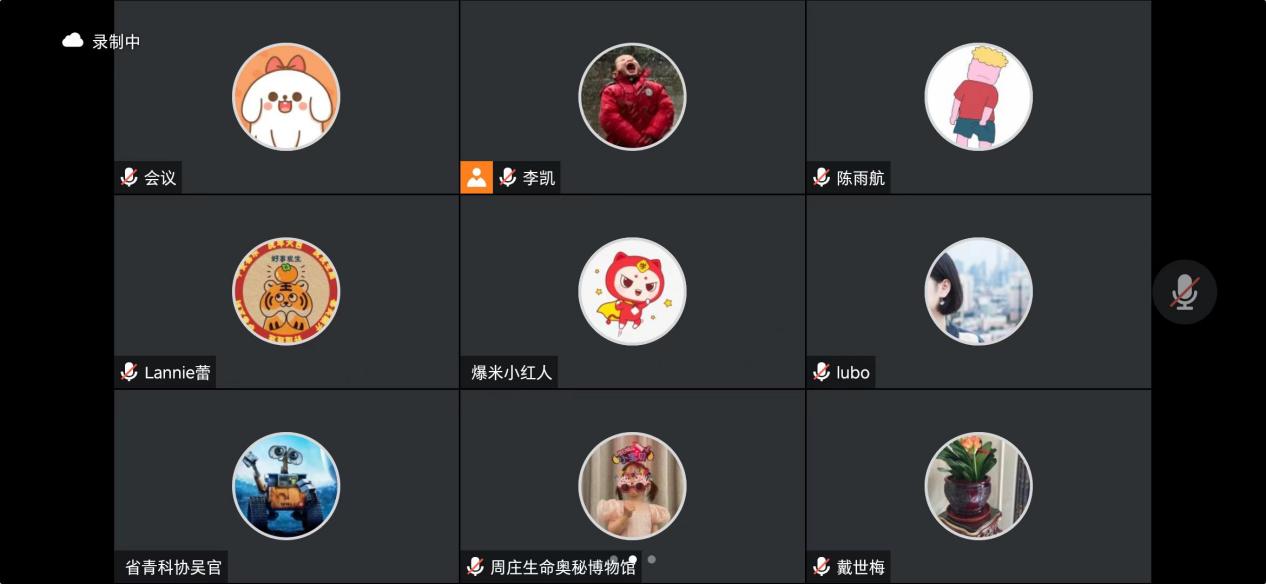Select the red cartoon avatar of 爆米小红人
1266x584 pixels.
point(632,291)
